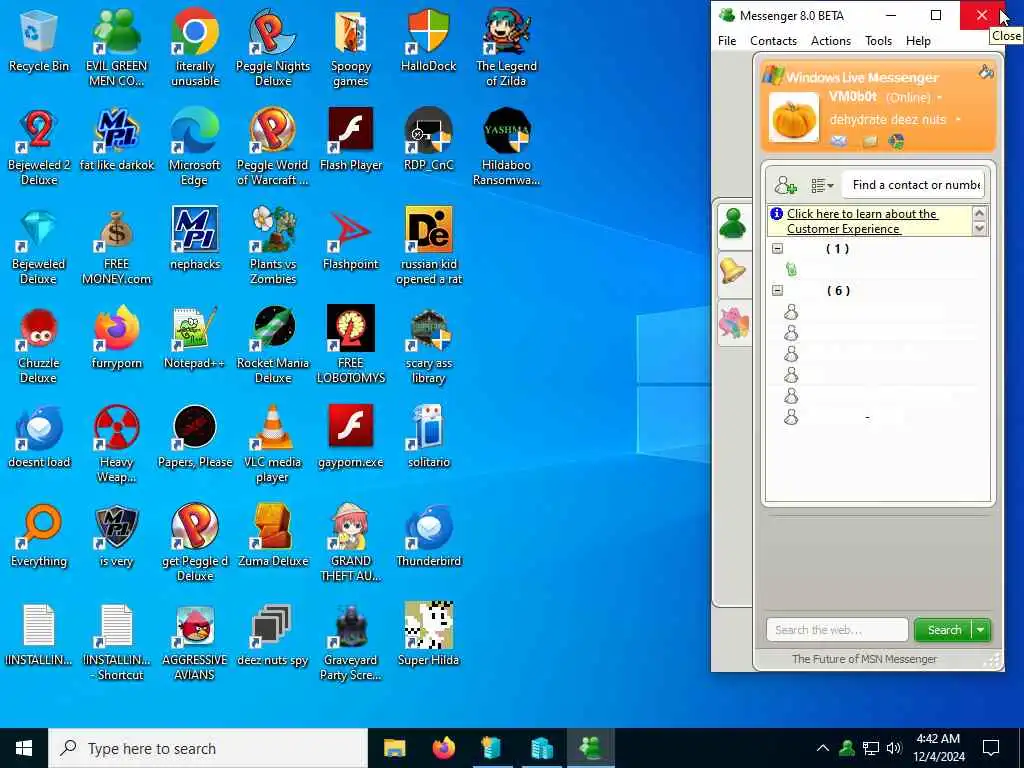Open File Explorer from the taskbar
This screenshot has width=1024, height=768.
(394, 748)
